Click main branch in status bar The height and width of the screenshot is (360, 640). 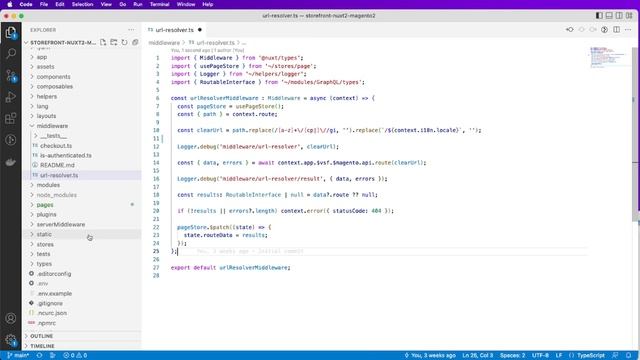18,355
